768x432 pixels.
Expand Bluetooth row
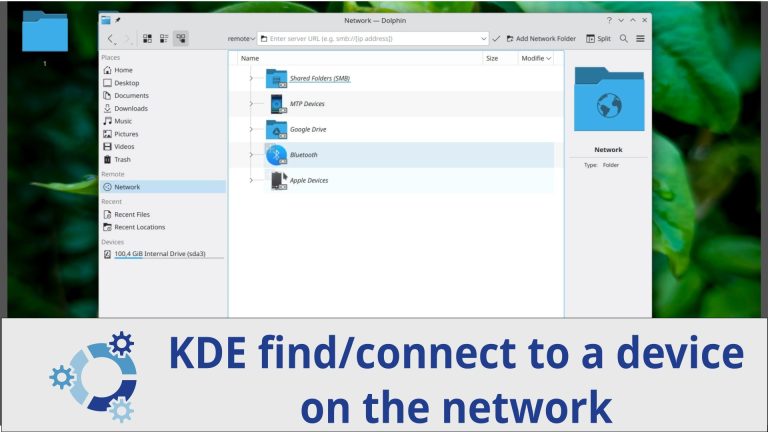251,155
